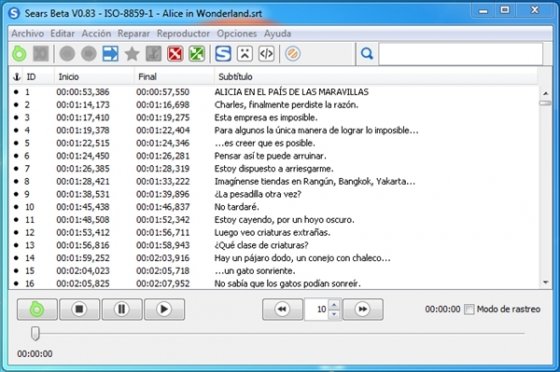Viewport: 560px width, 372px height.
Task: Increase the skip seconds with the up arrow
Action: point(334,305)
